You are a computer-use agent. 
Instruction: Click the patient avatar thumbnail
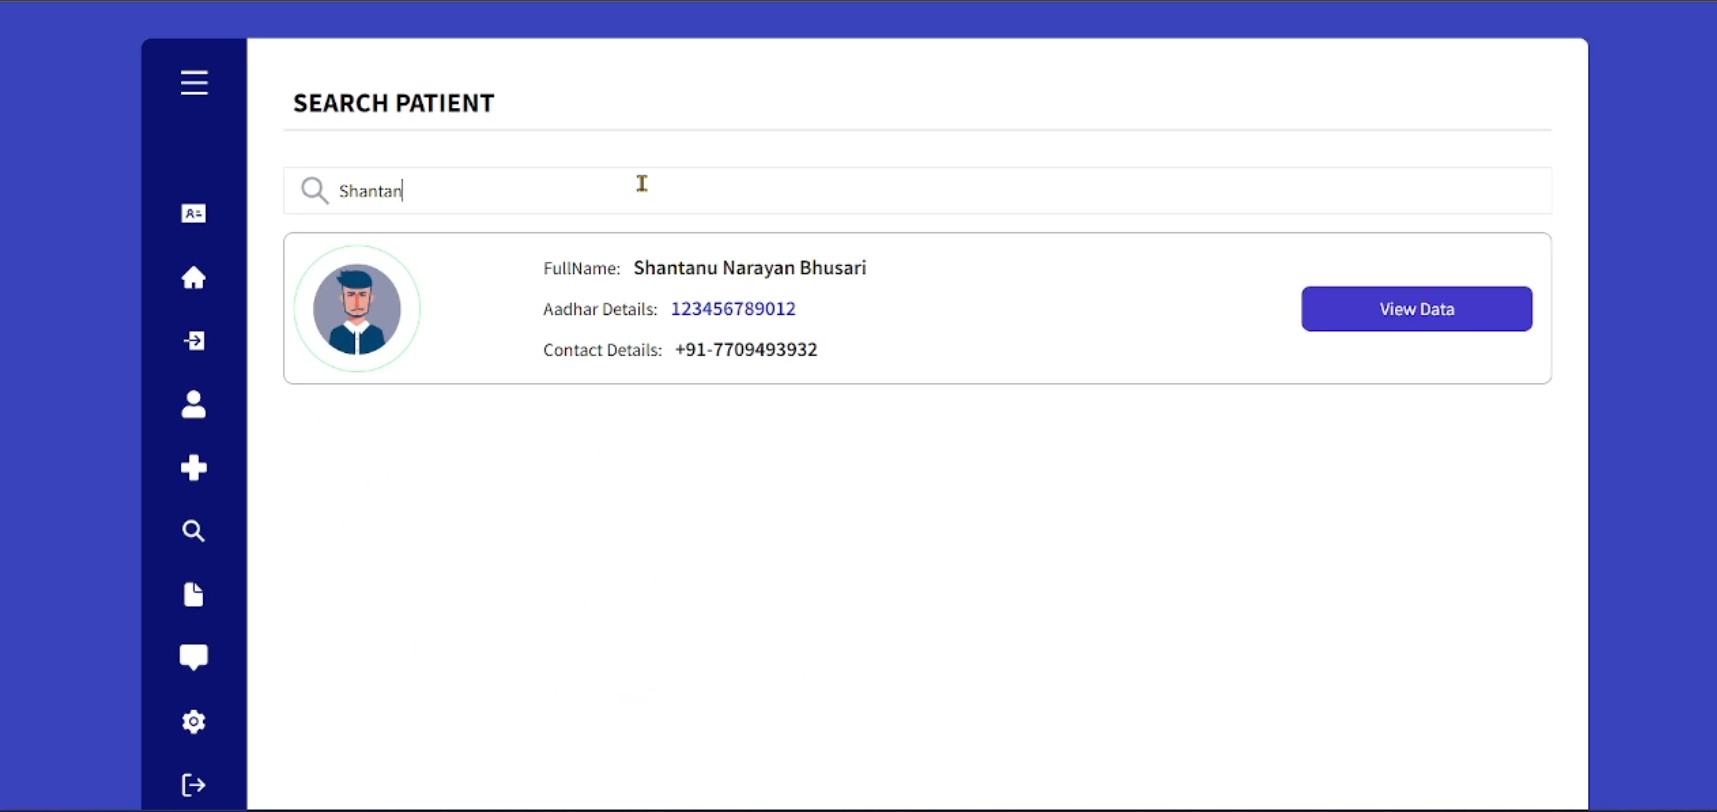click(x=357, y=309)
